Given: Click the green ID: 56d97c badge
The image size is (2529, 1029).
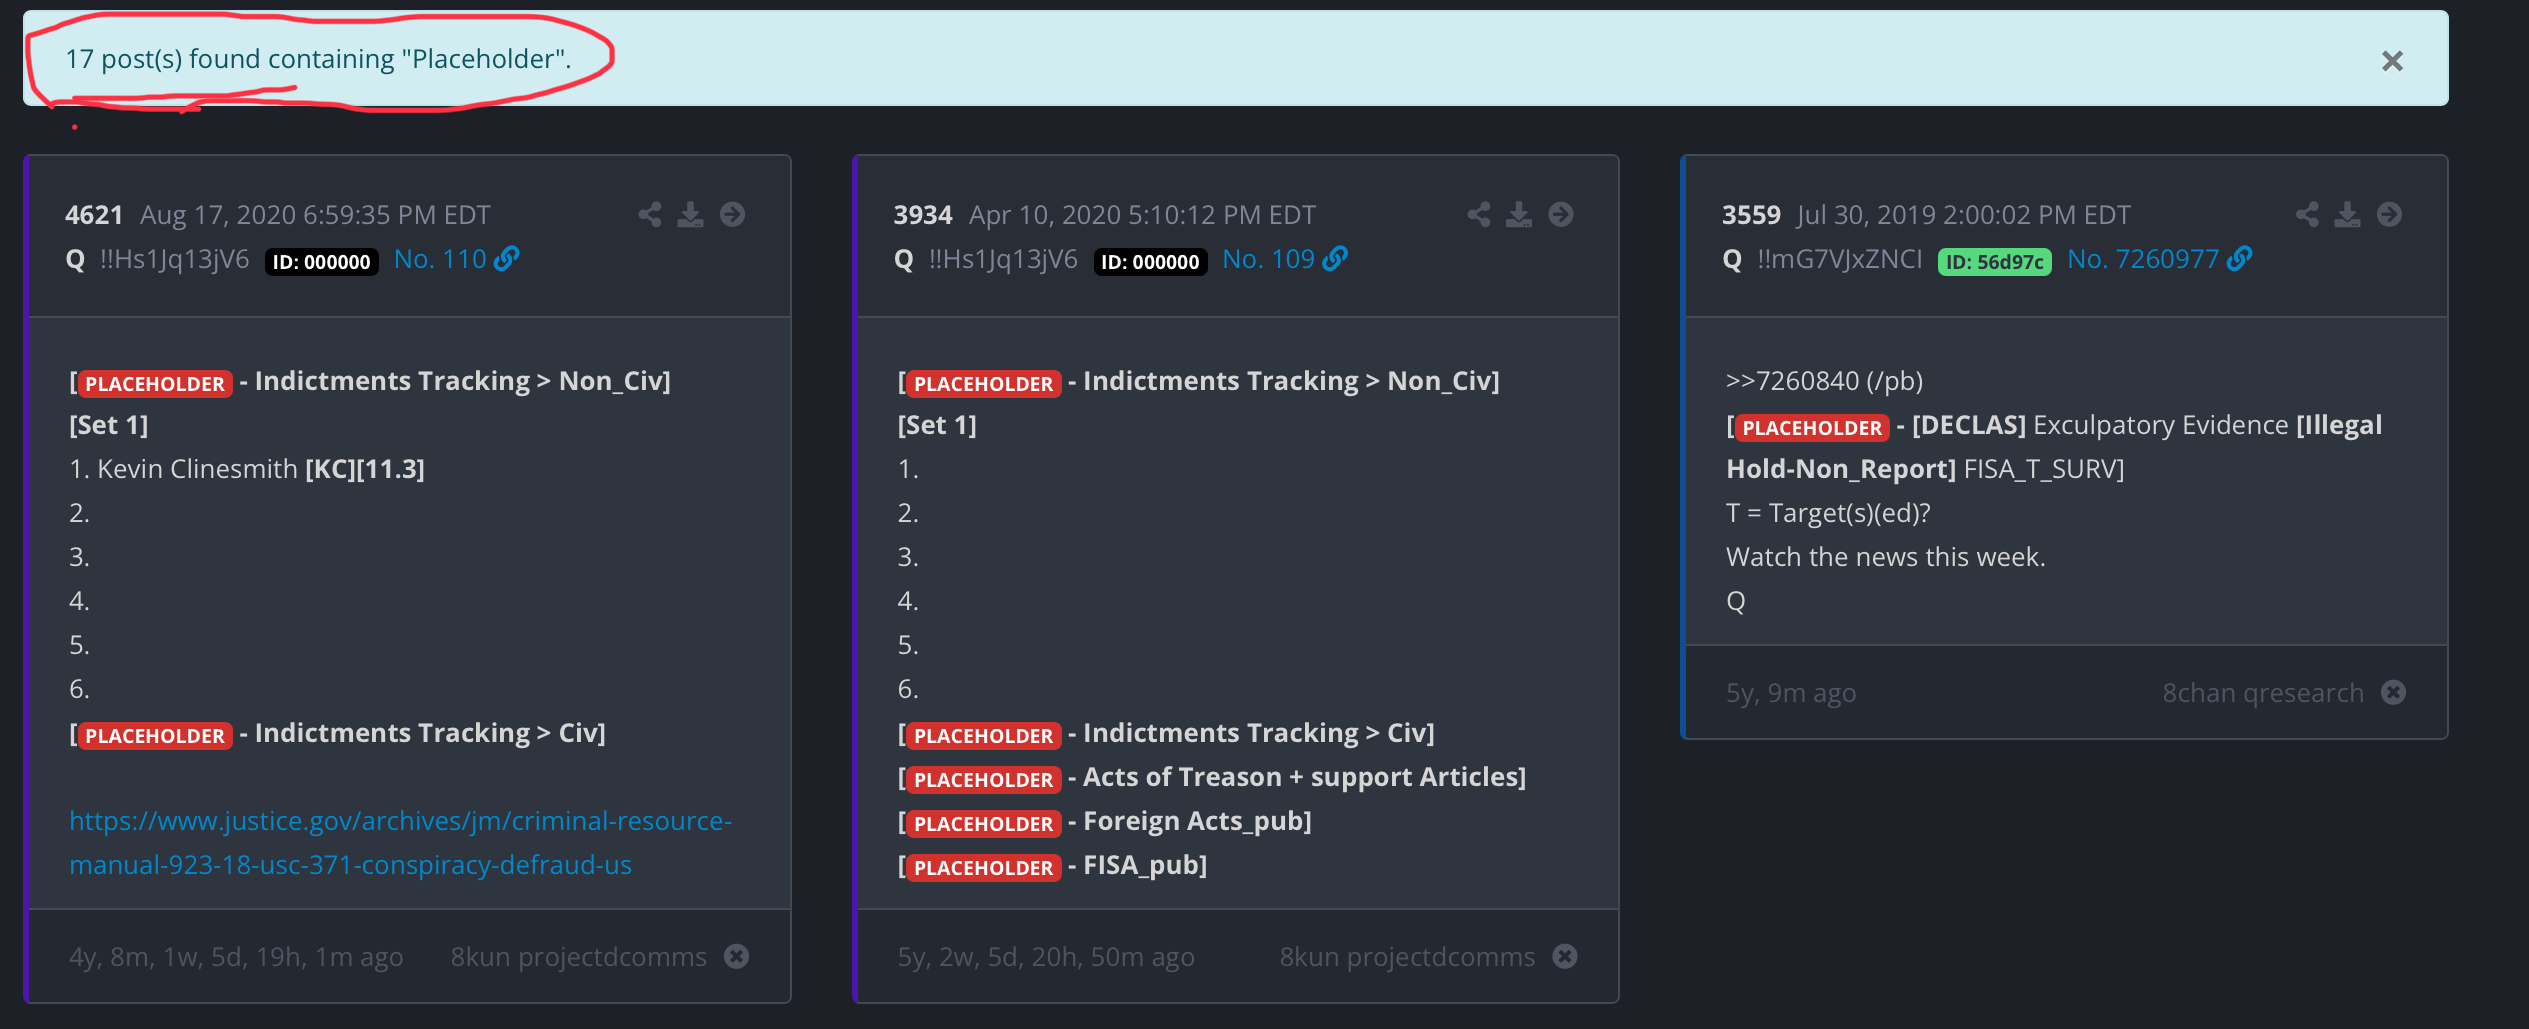Looking at the screenshot, I should (x=1994, y=262).
